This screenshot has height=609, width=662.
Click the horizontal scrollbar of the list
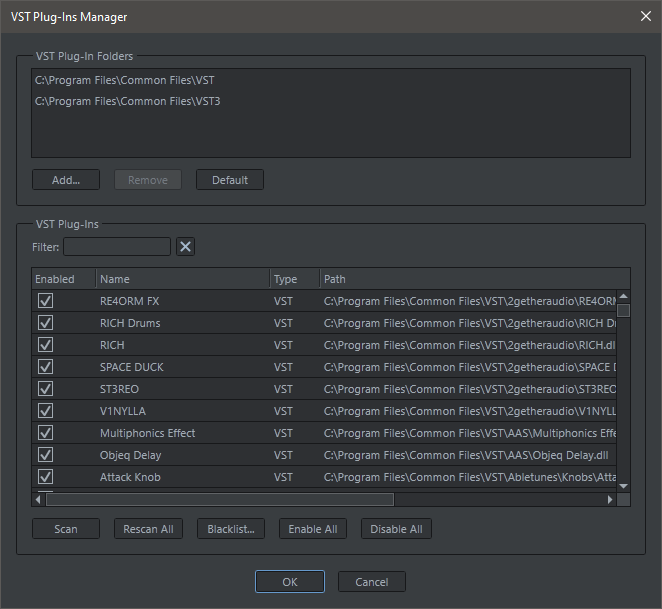click(220, 499)
